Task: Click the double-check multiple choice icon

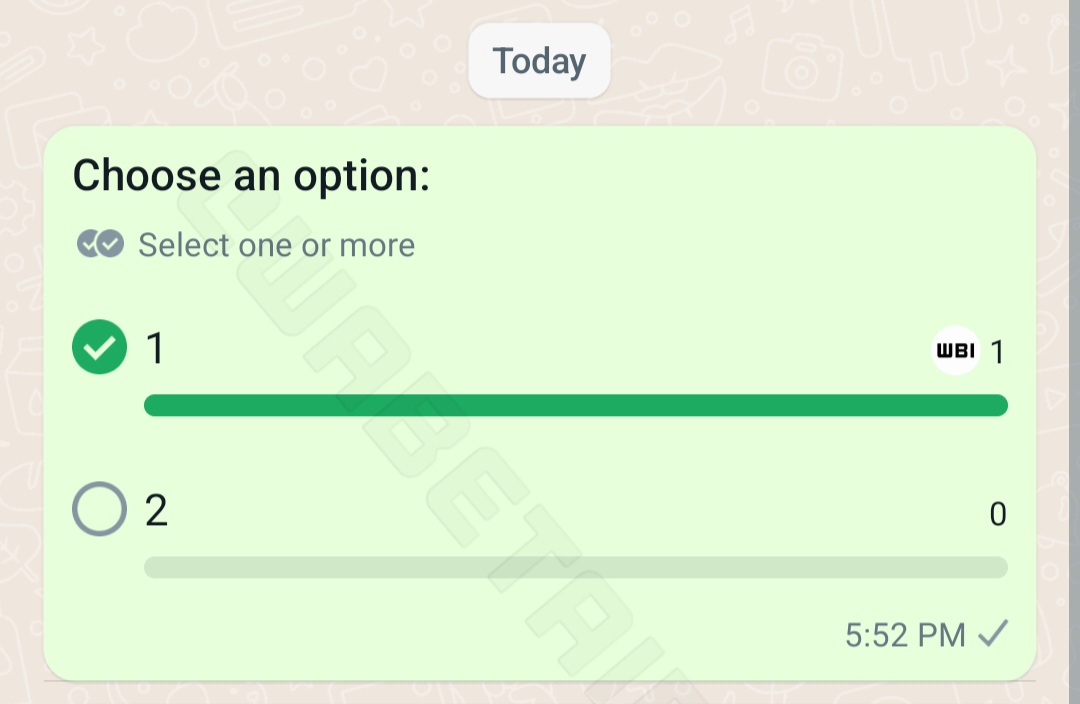Action: [x=100, y=244]
